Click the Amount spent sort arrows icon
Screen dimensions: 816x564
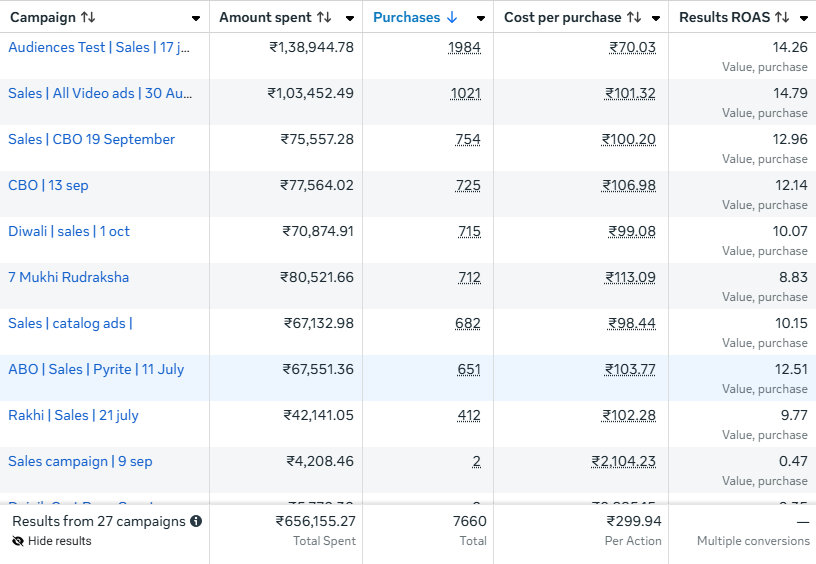(x=323, y=18)
